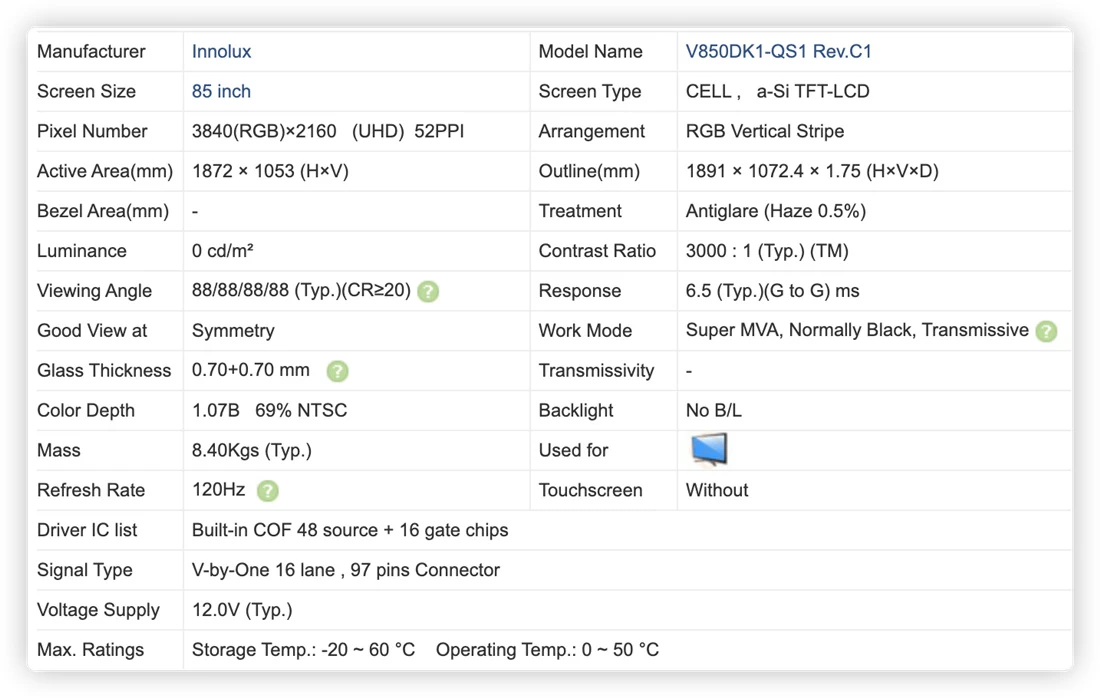Image resolution: width=1100 pixels, height=698 pixels.
Task: Click the Signal Type V-by-One value text
Action: (x=345, y=570)
